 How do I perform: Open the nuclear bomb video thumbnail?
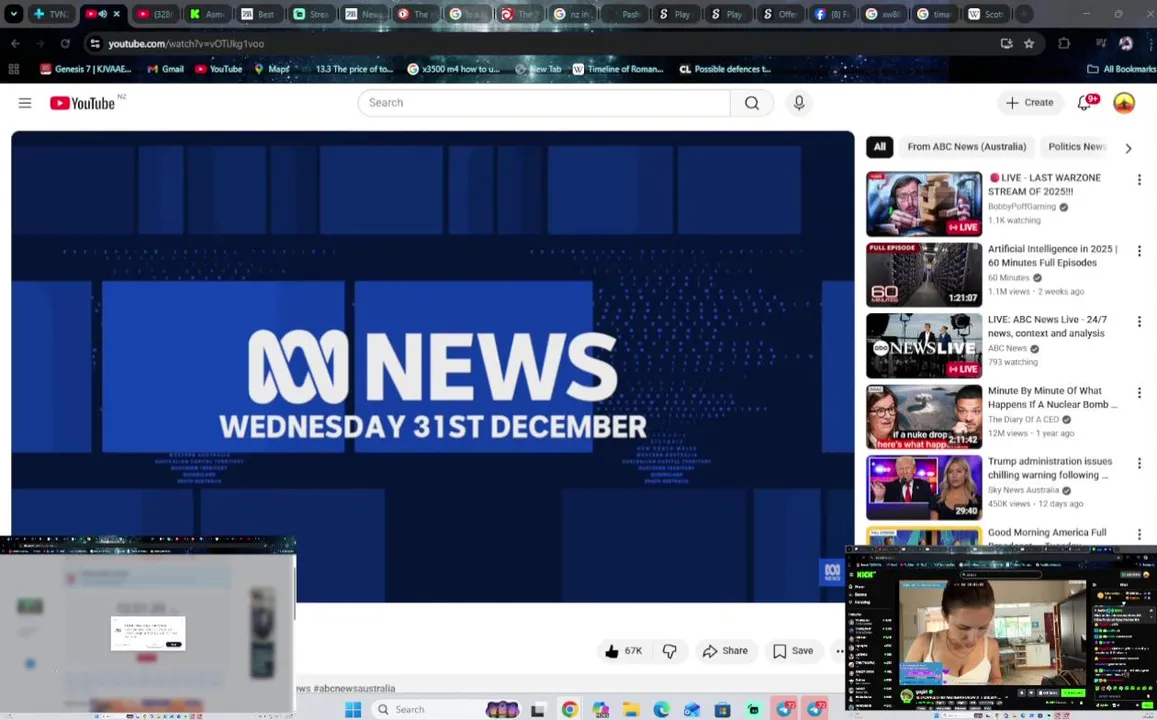[x=924, y=417]
